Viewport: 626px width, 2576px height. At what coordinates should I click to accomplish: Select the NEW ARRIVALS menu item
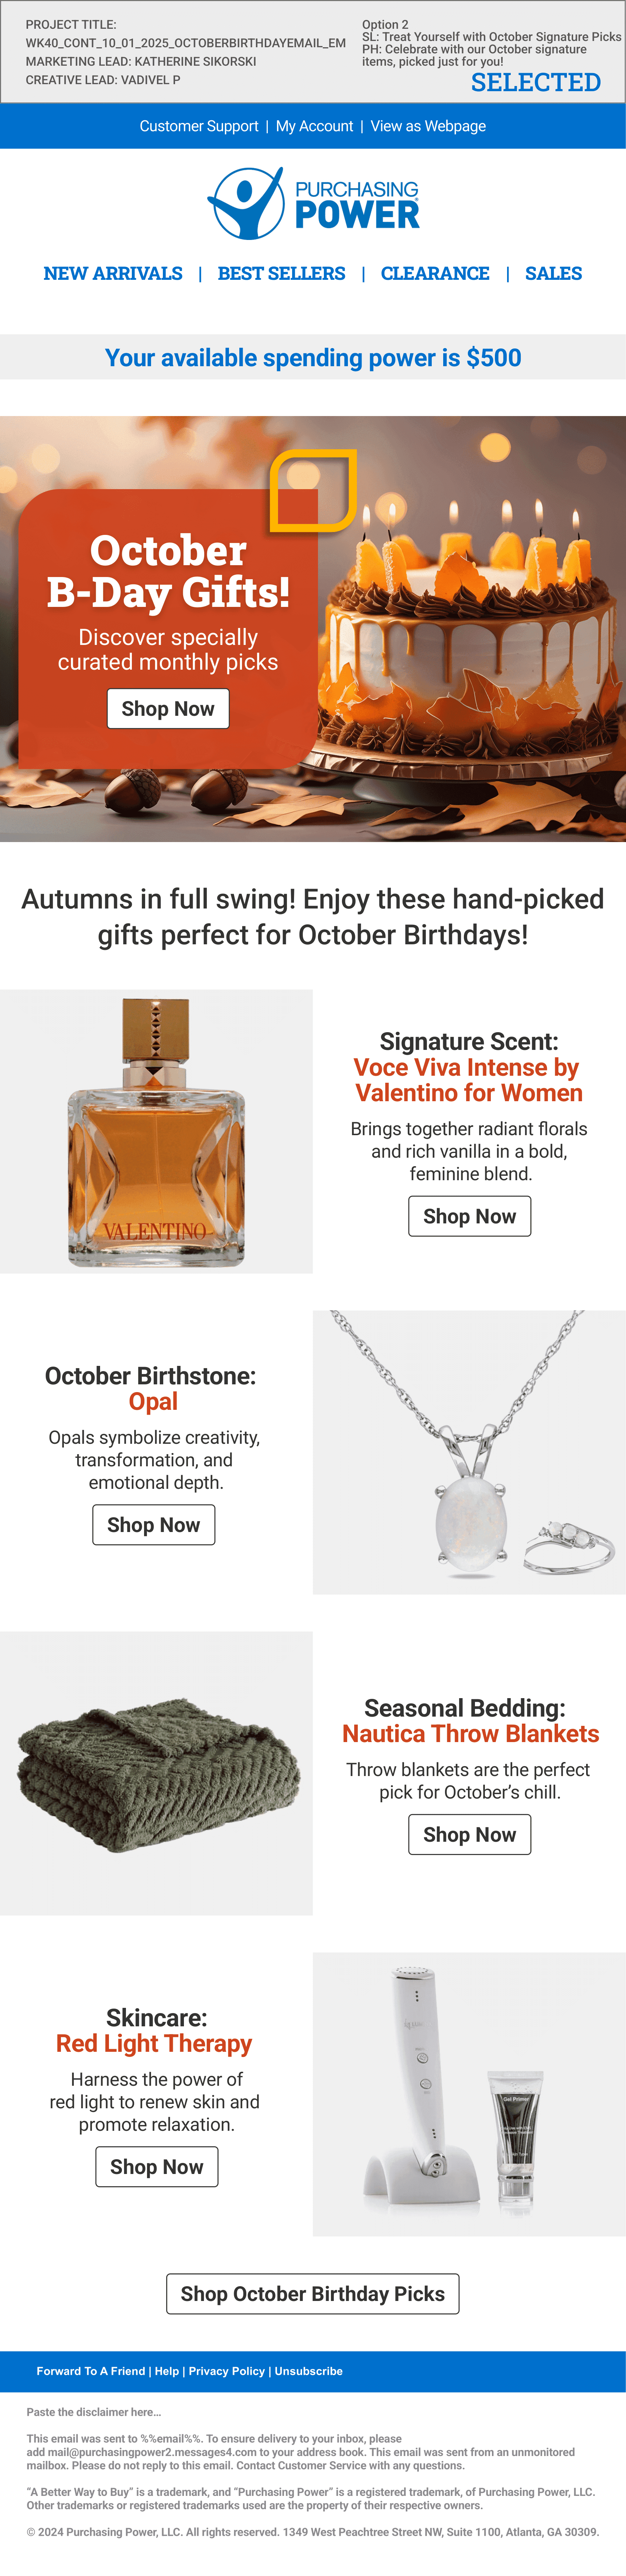[113, 273]
